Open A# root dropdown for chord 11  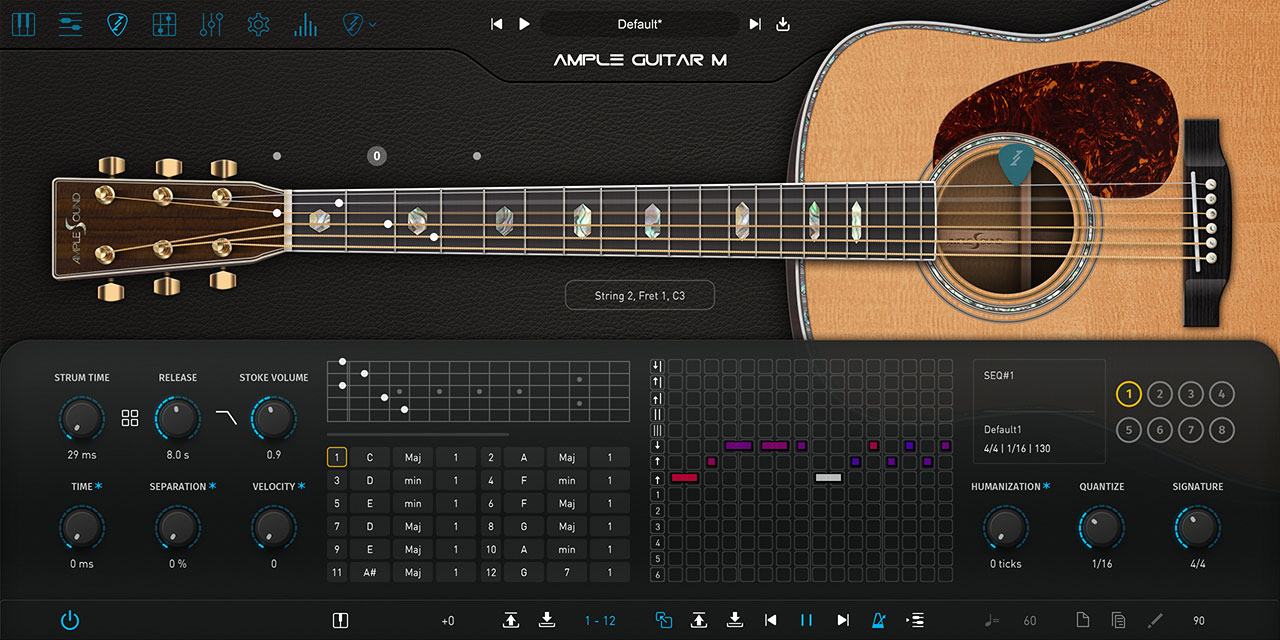pos(369,572)
